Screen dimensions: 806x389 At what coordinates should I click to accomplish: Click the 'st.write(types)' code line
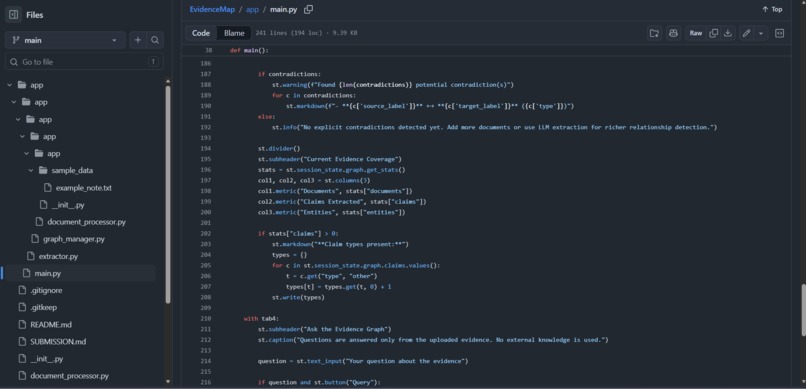298,297
